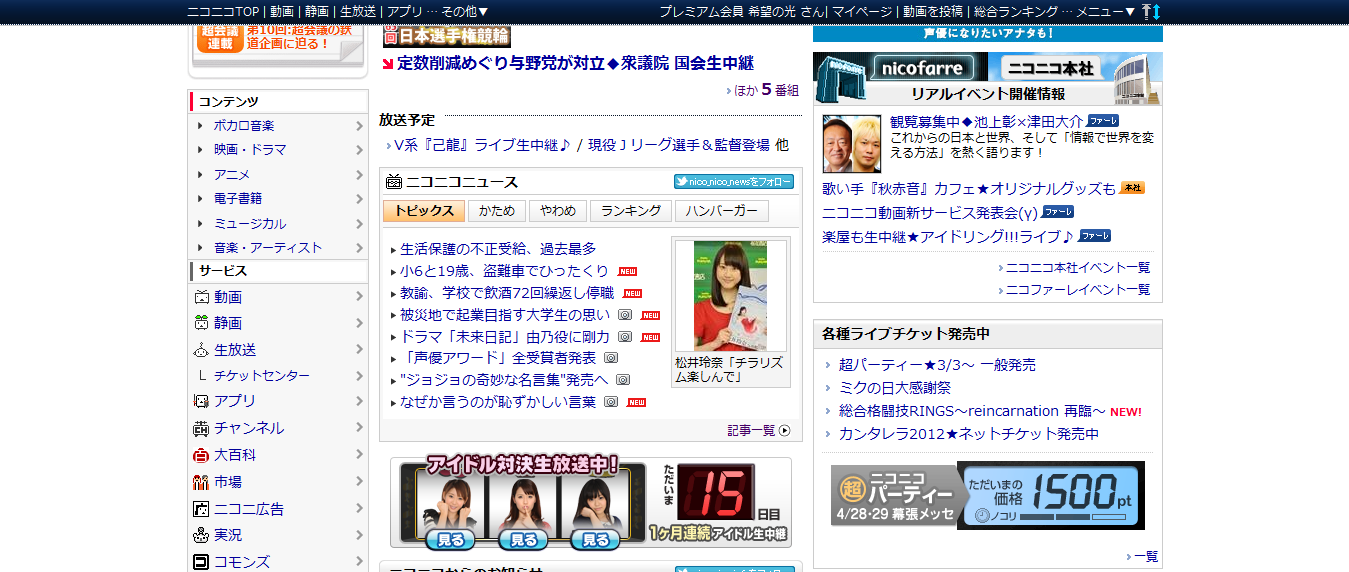The height and width of the screenshot is (572, 1349).
Task: Select the red 大百科 encyclopedia icon
Action: (201, 455)
